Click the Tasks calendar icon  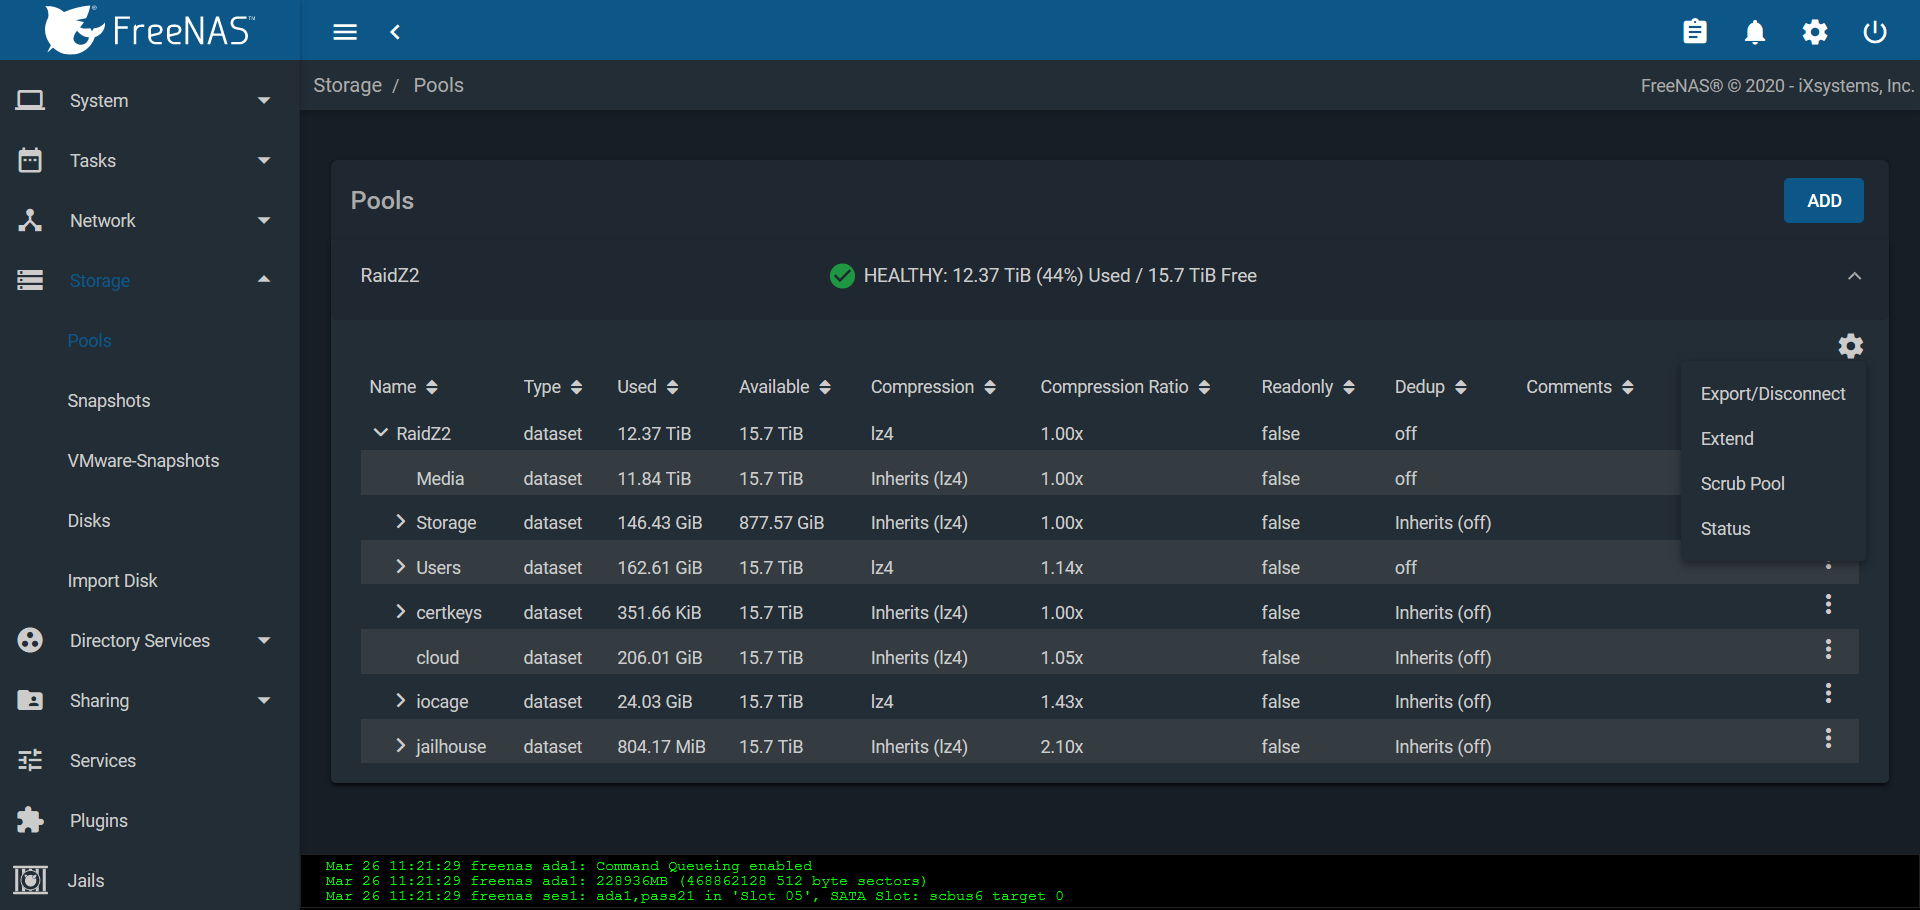click(30, 160)
